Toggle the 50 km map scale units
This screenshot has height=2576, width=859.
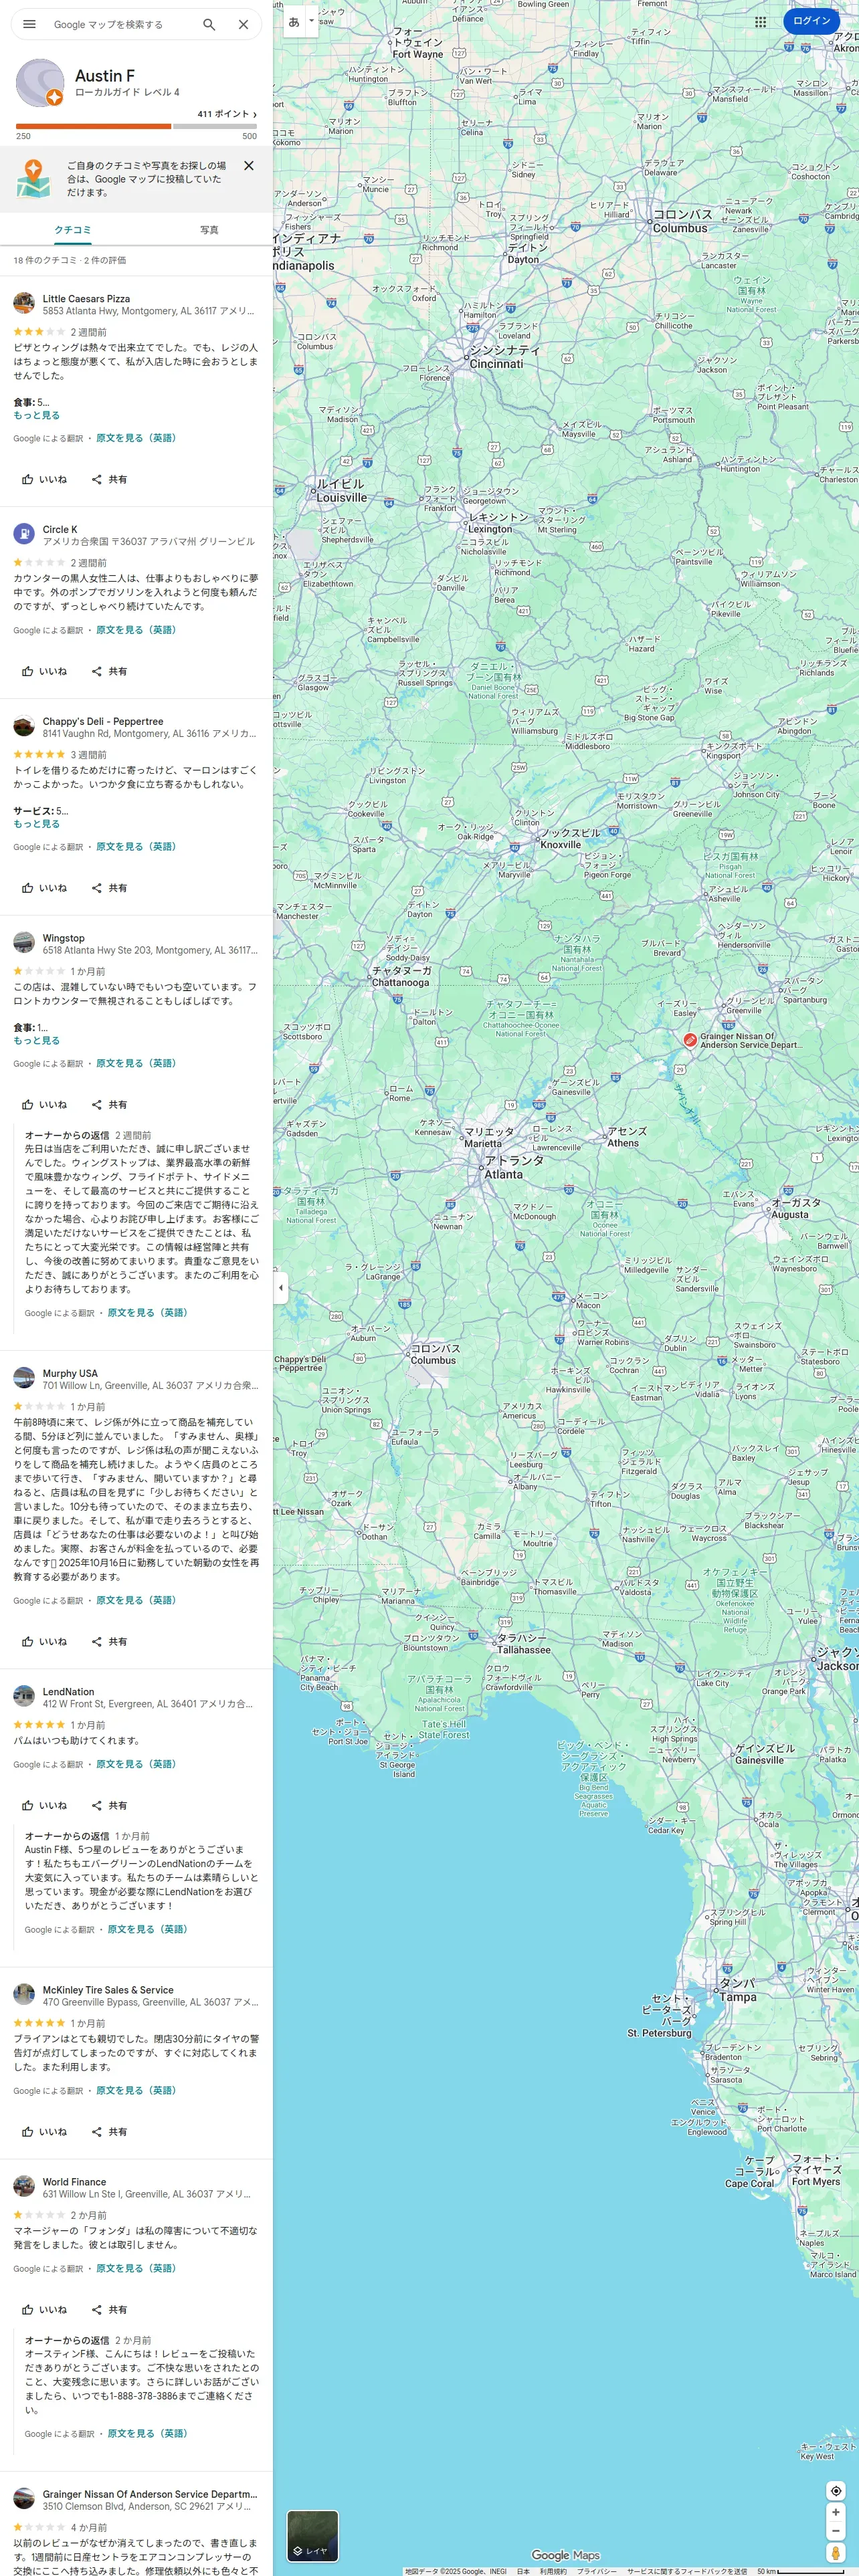800,2571
